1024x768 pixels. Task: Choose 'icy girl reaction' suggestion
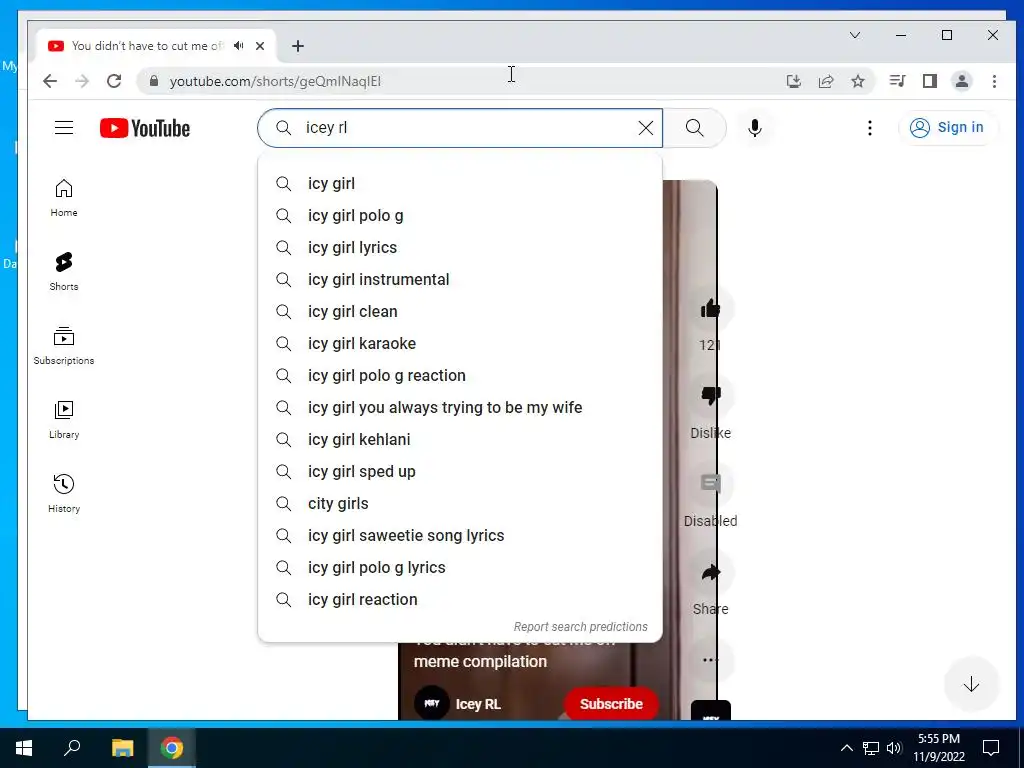460,600
